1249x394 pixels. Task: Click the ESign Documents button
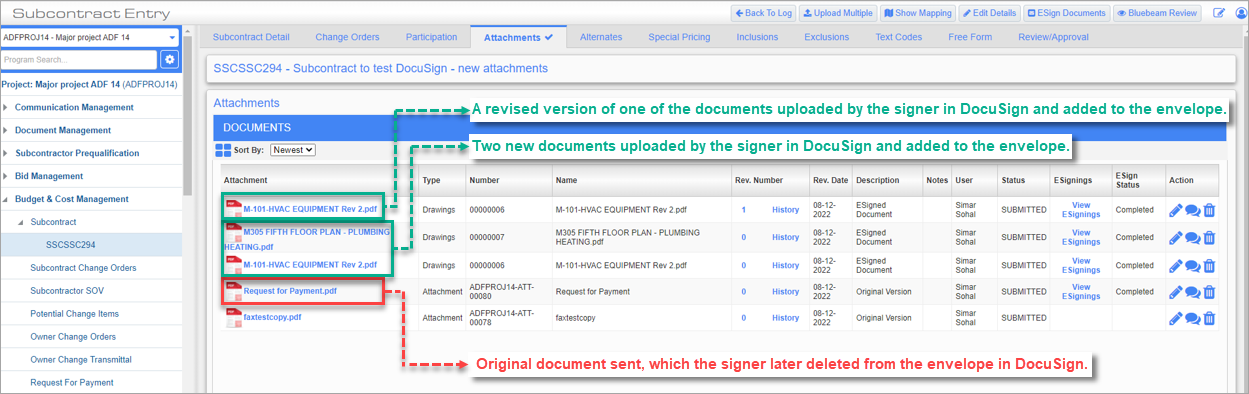click(1067, 13)
